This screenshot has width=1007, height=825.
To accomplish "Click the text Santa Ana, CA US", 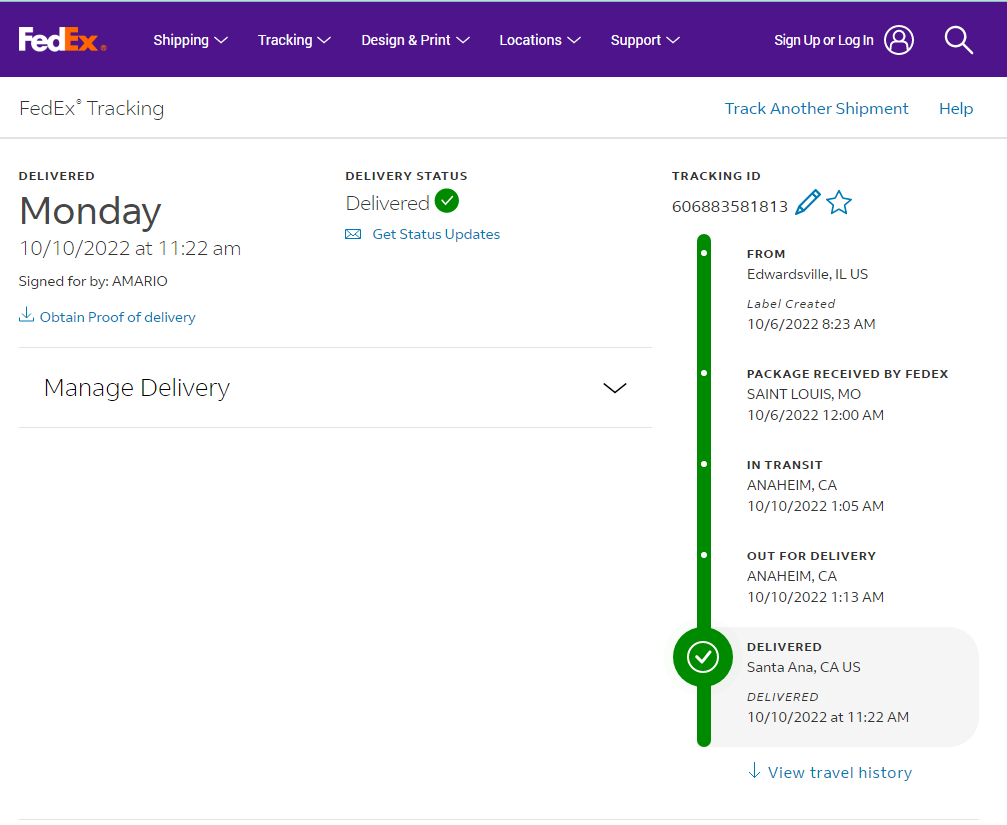I will tap(803, 667).
